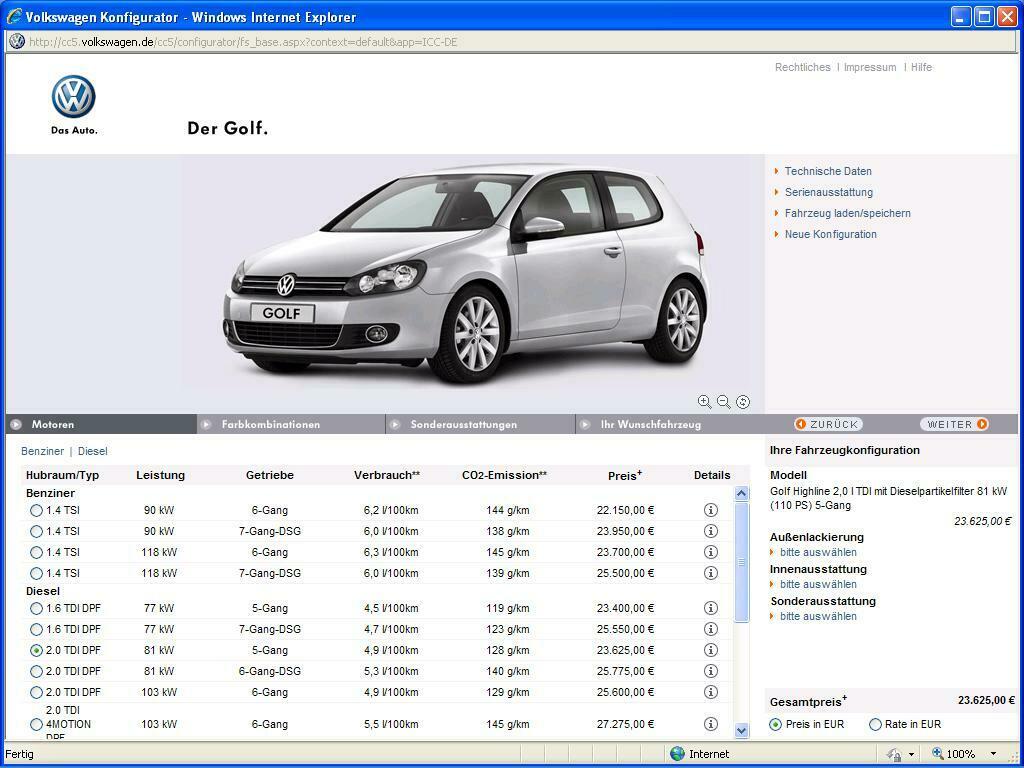Select 1.4 TSI 118 kW 7-Gang-DSG engine
Image resolution: width=1024 pixels, height=768 pixels.
[37, 573]
